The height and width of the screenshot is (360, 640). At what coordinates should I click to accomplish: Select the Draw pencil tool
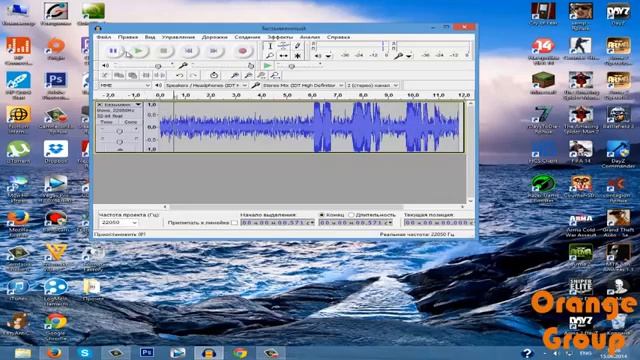click(298, 46)
